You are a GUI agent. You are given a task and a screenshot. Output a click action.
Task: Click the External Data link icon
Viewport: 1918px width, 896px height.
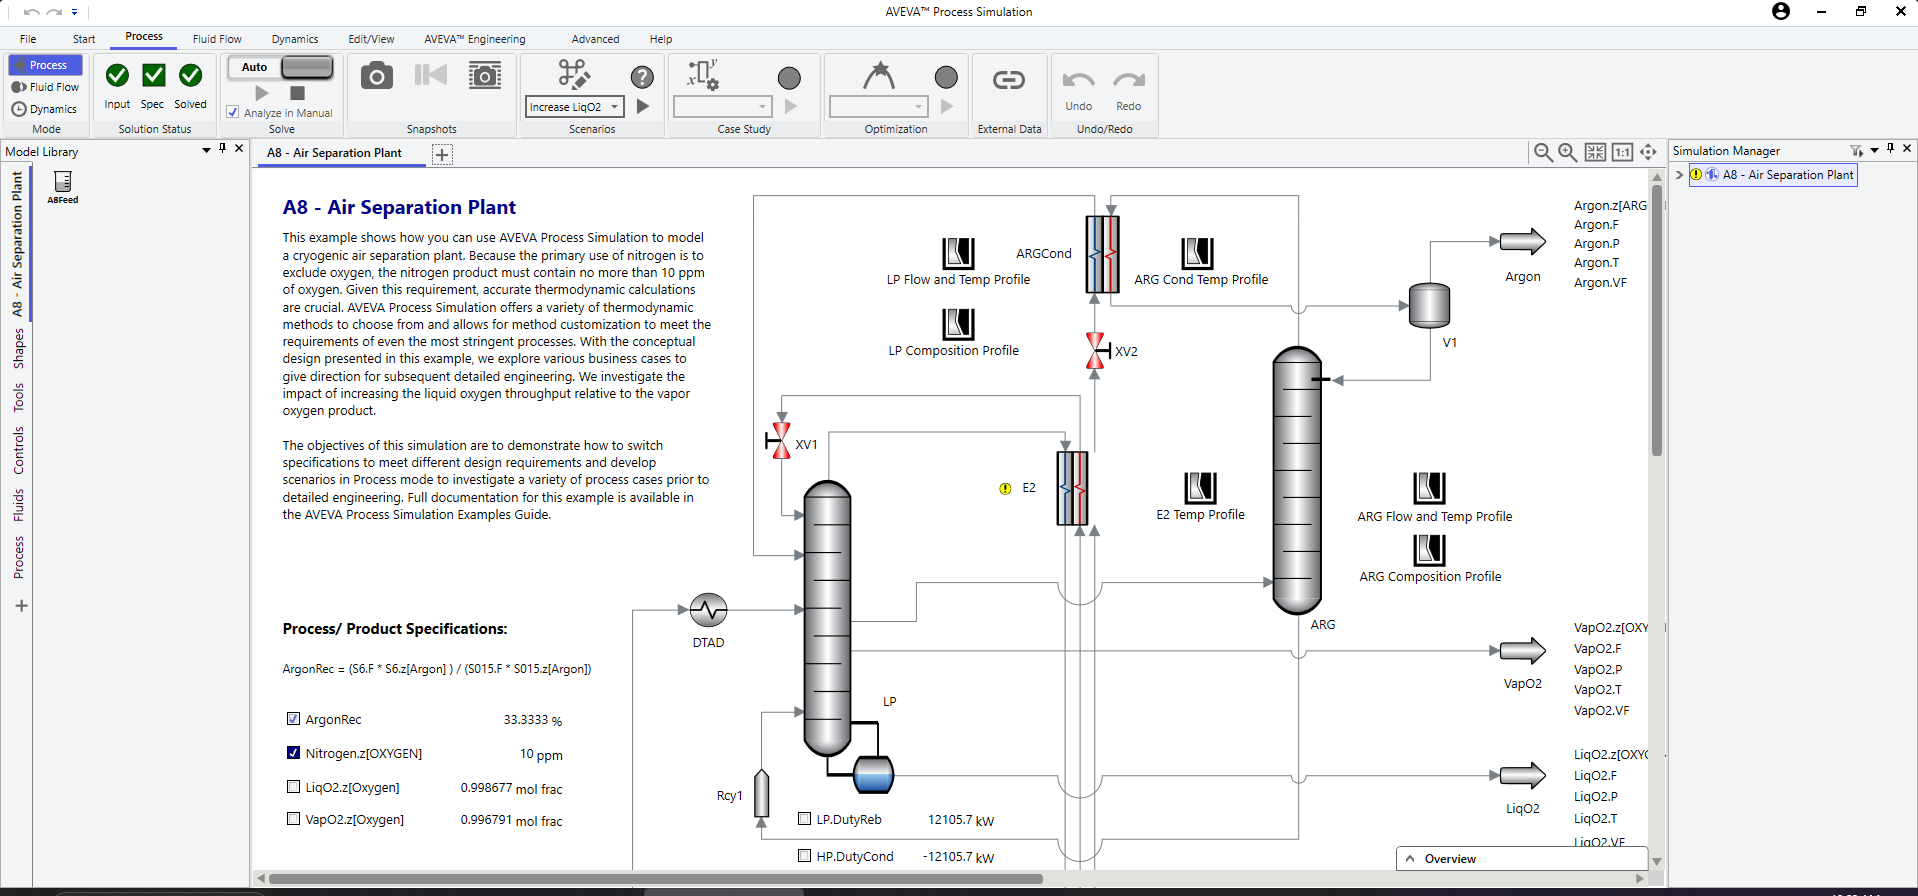pyautogui.click(x=1008, y=80)
